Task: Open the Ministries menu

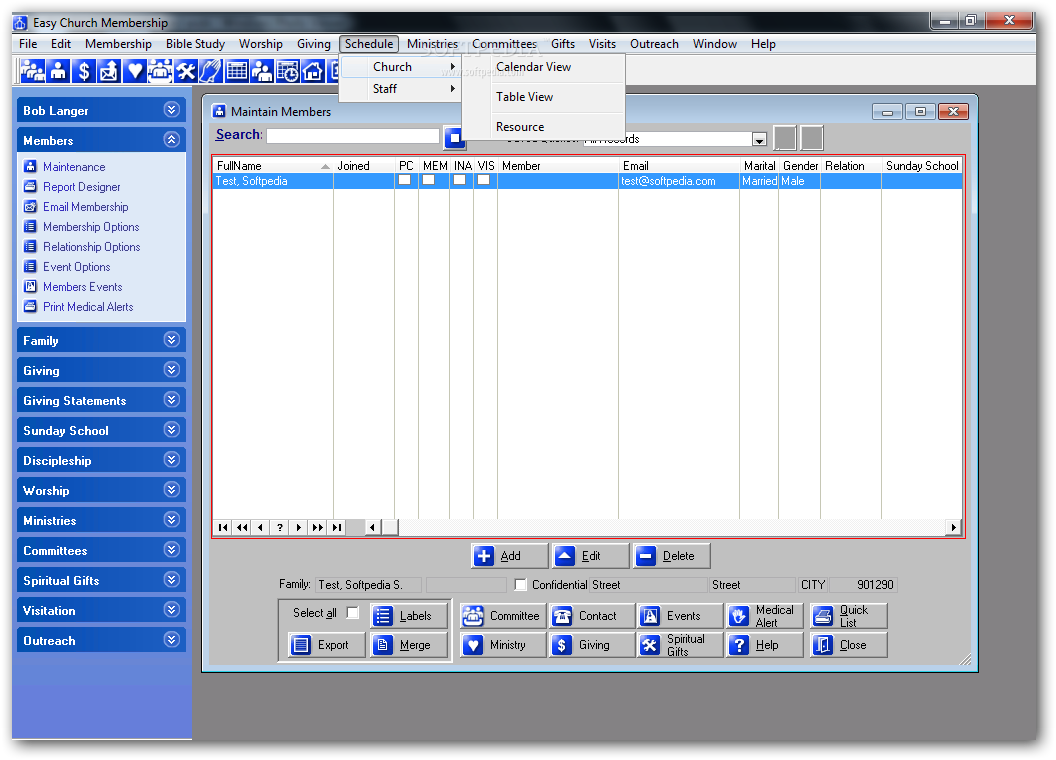Action: [432, 44]
